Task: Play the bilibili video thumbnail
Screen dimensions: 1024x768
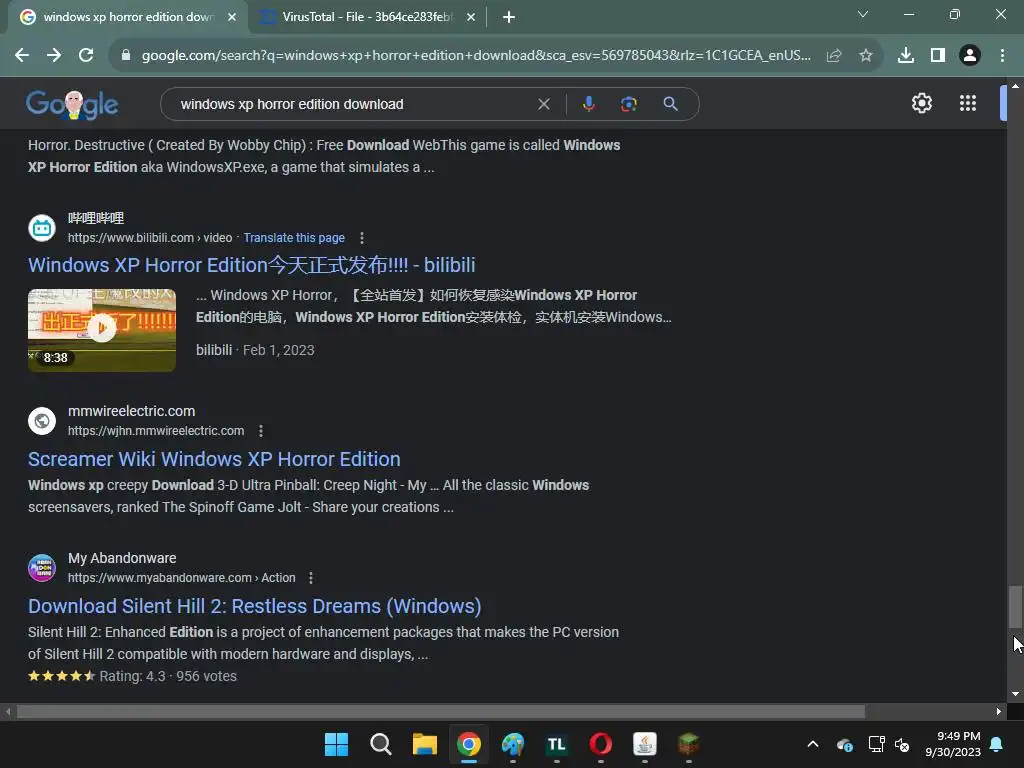Action: [102, 330]
